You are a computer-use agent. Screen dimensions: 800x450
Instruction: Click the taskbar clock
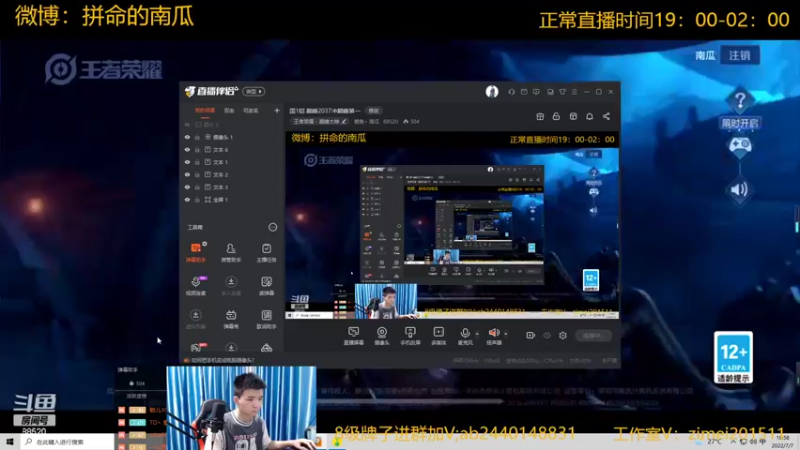[x=783, y=442]
